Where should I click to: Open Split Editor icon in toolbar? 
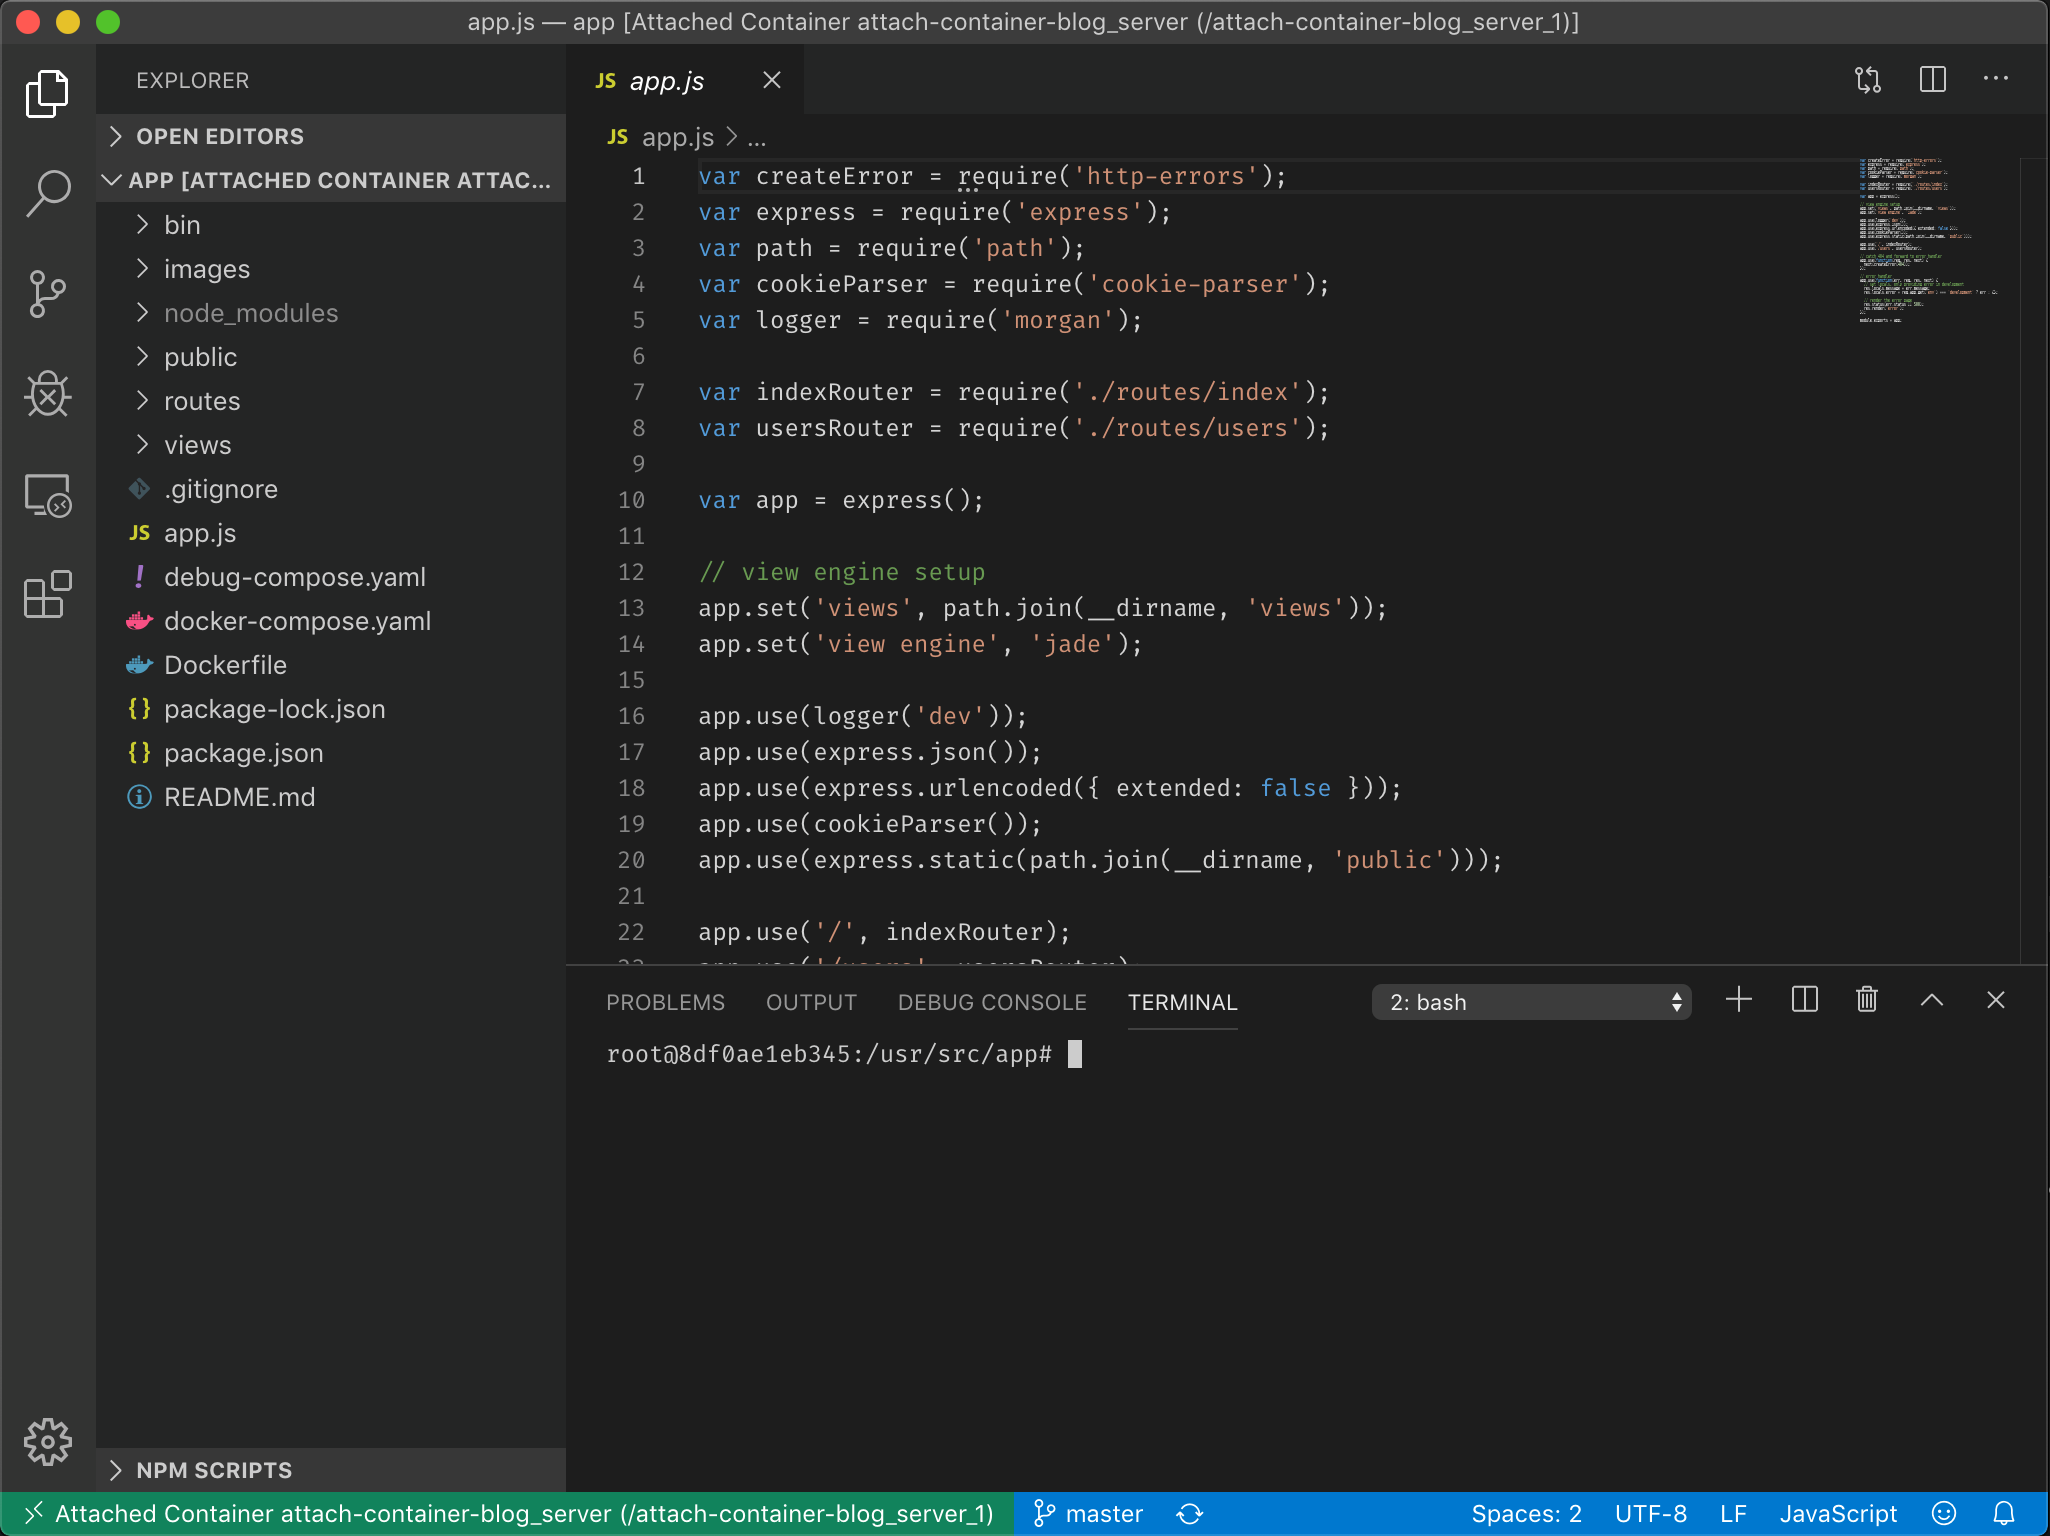[x=1931, y=77]
